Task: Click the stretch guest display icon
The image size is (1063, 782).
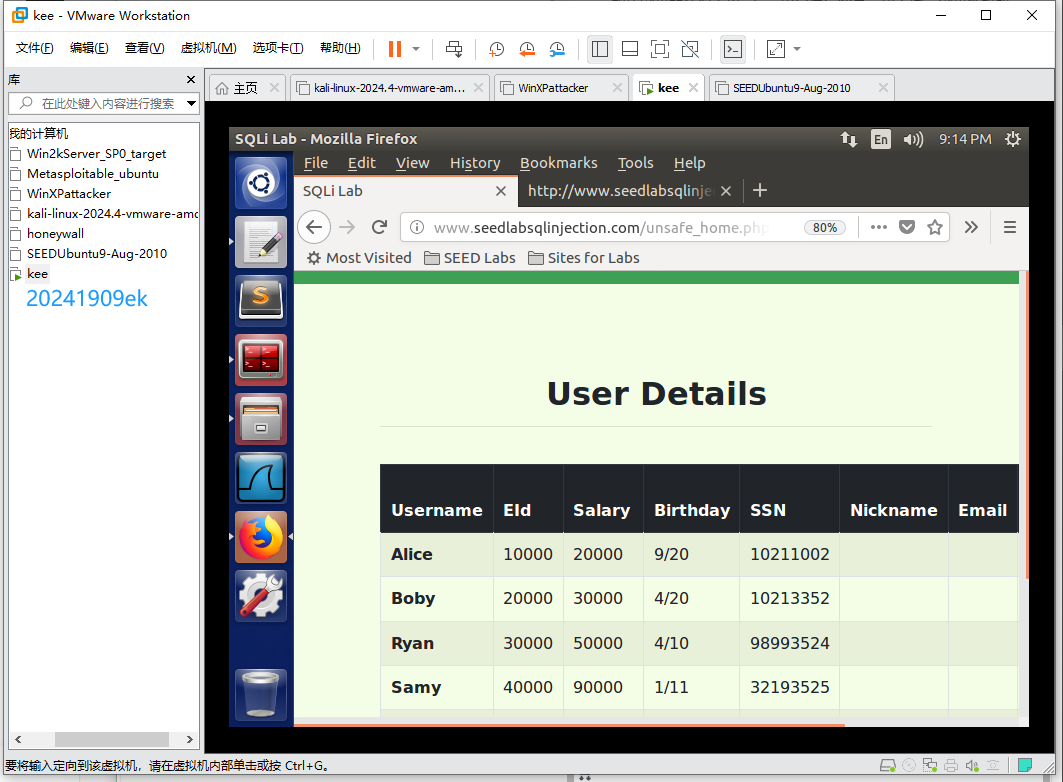Action: (x=776, y=49)
